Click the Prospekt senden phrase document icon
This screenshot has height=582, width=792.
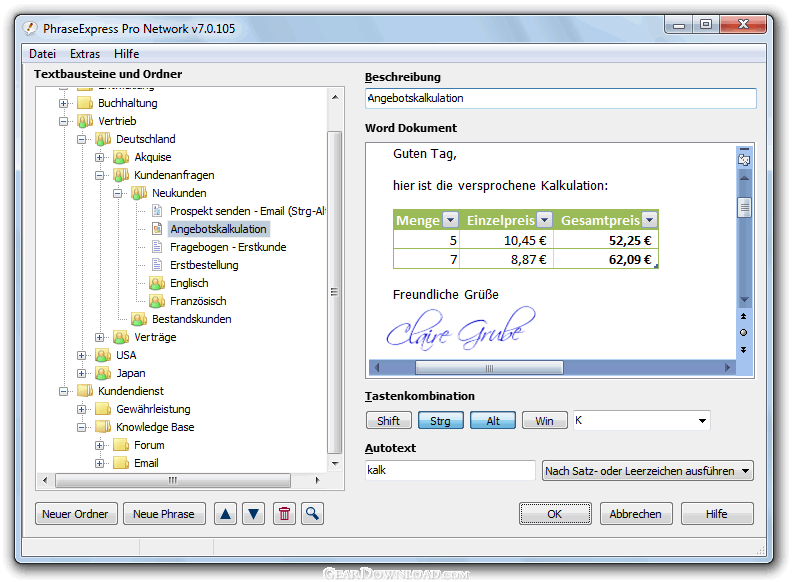click(157, 211)
